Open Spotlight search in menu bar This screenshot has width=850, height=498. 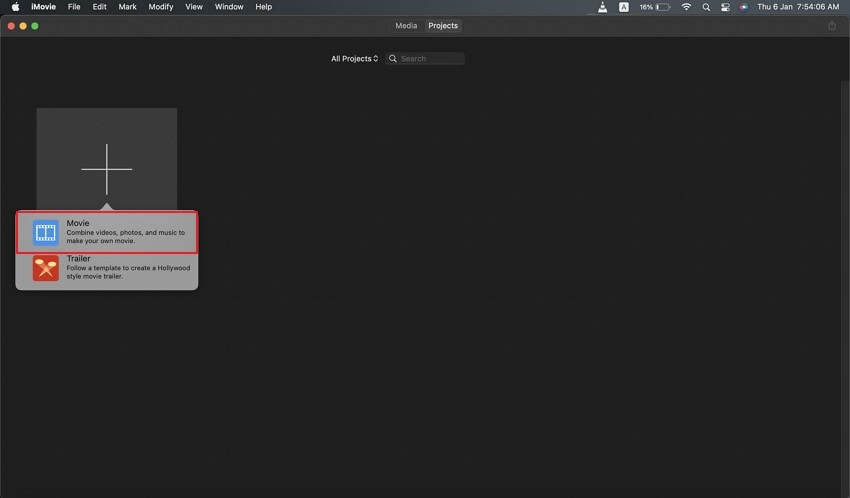tap(706, 7)
